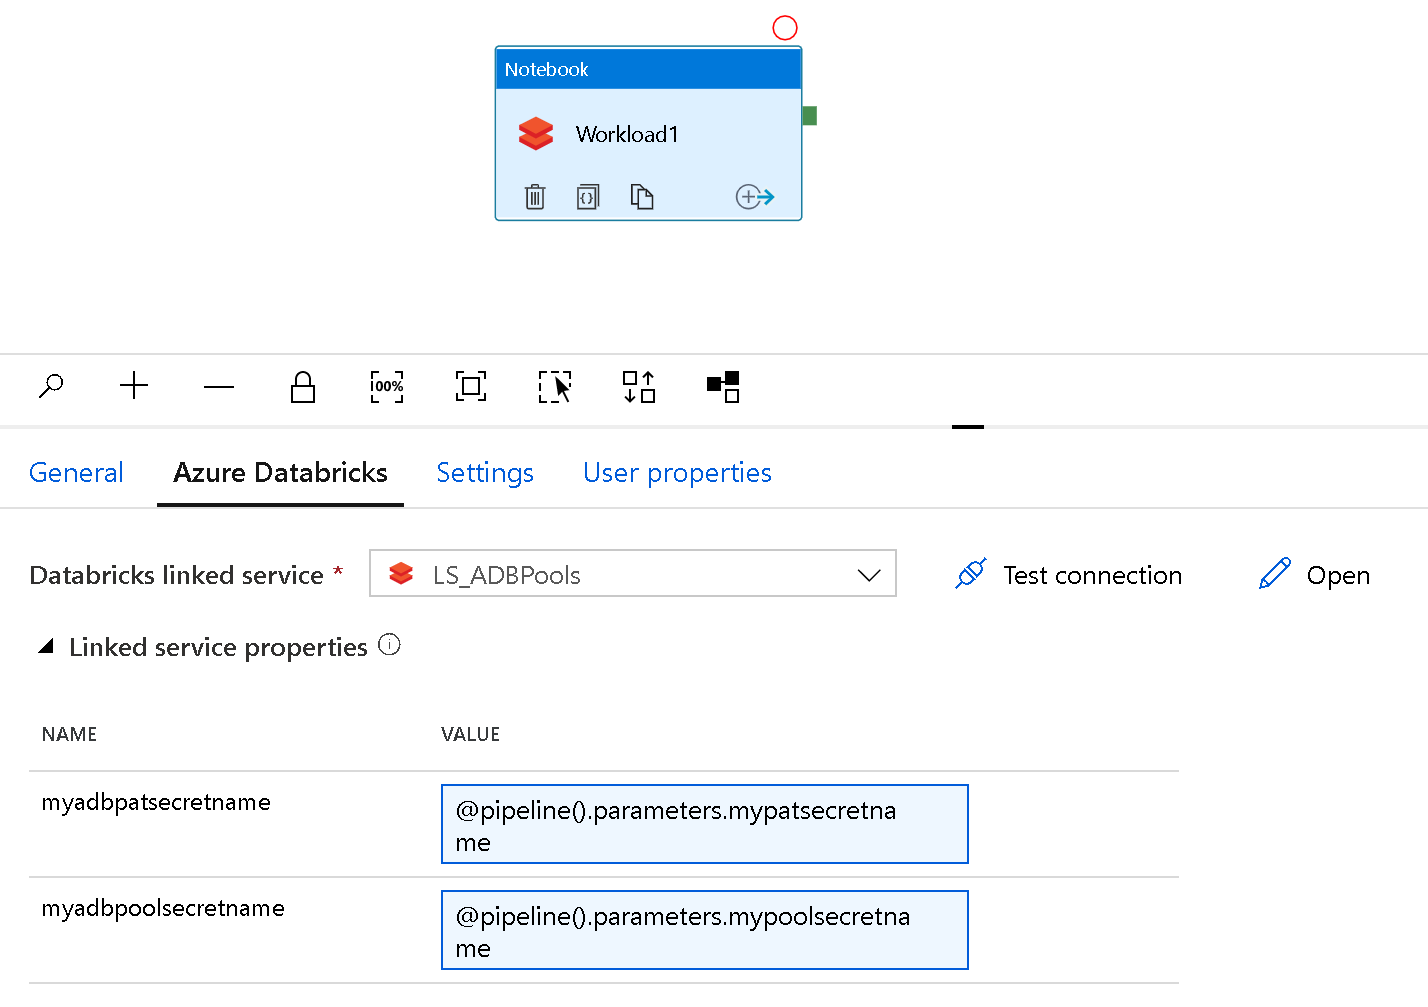Add an output branch from Workload1
Screen dimensions: 1428x1007
[x=754, y=196]
